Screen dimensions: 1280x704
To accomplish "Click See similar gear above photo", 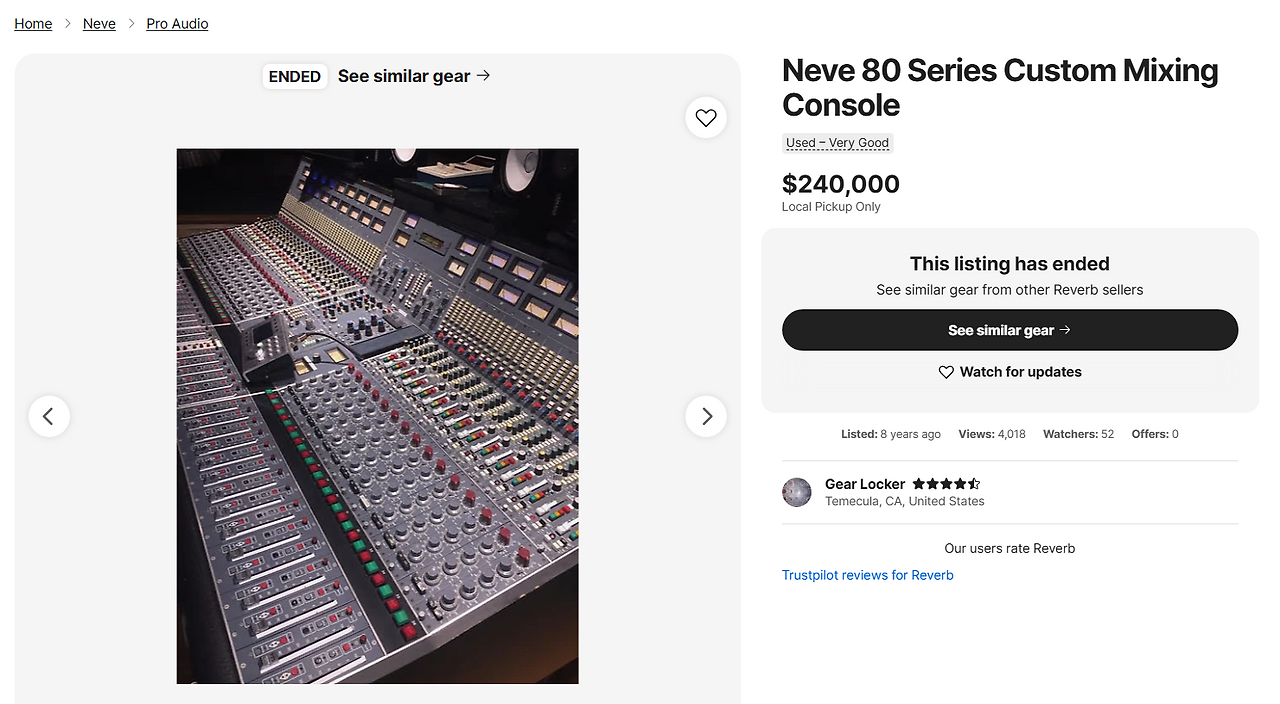I will tap(404, 76).
